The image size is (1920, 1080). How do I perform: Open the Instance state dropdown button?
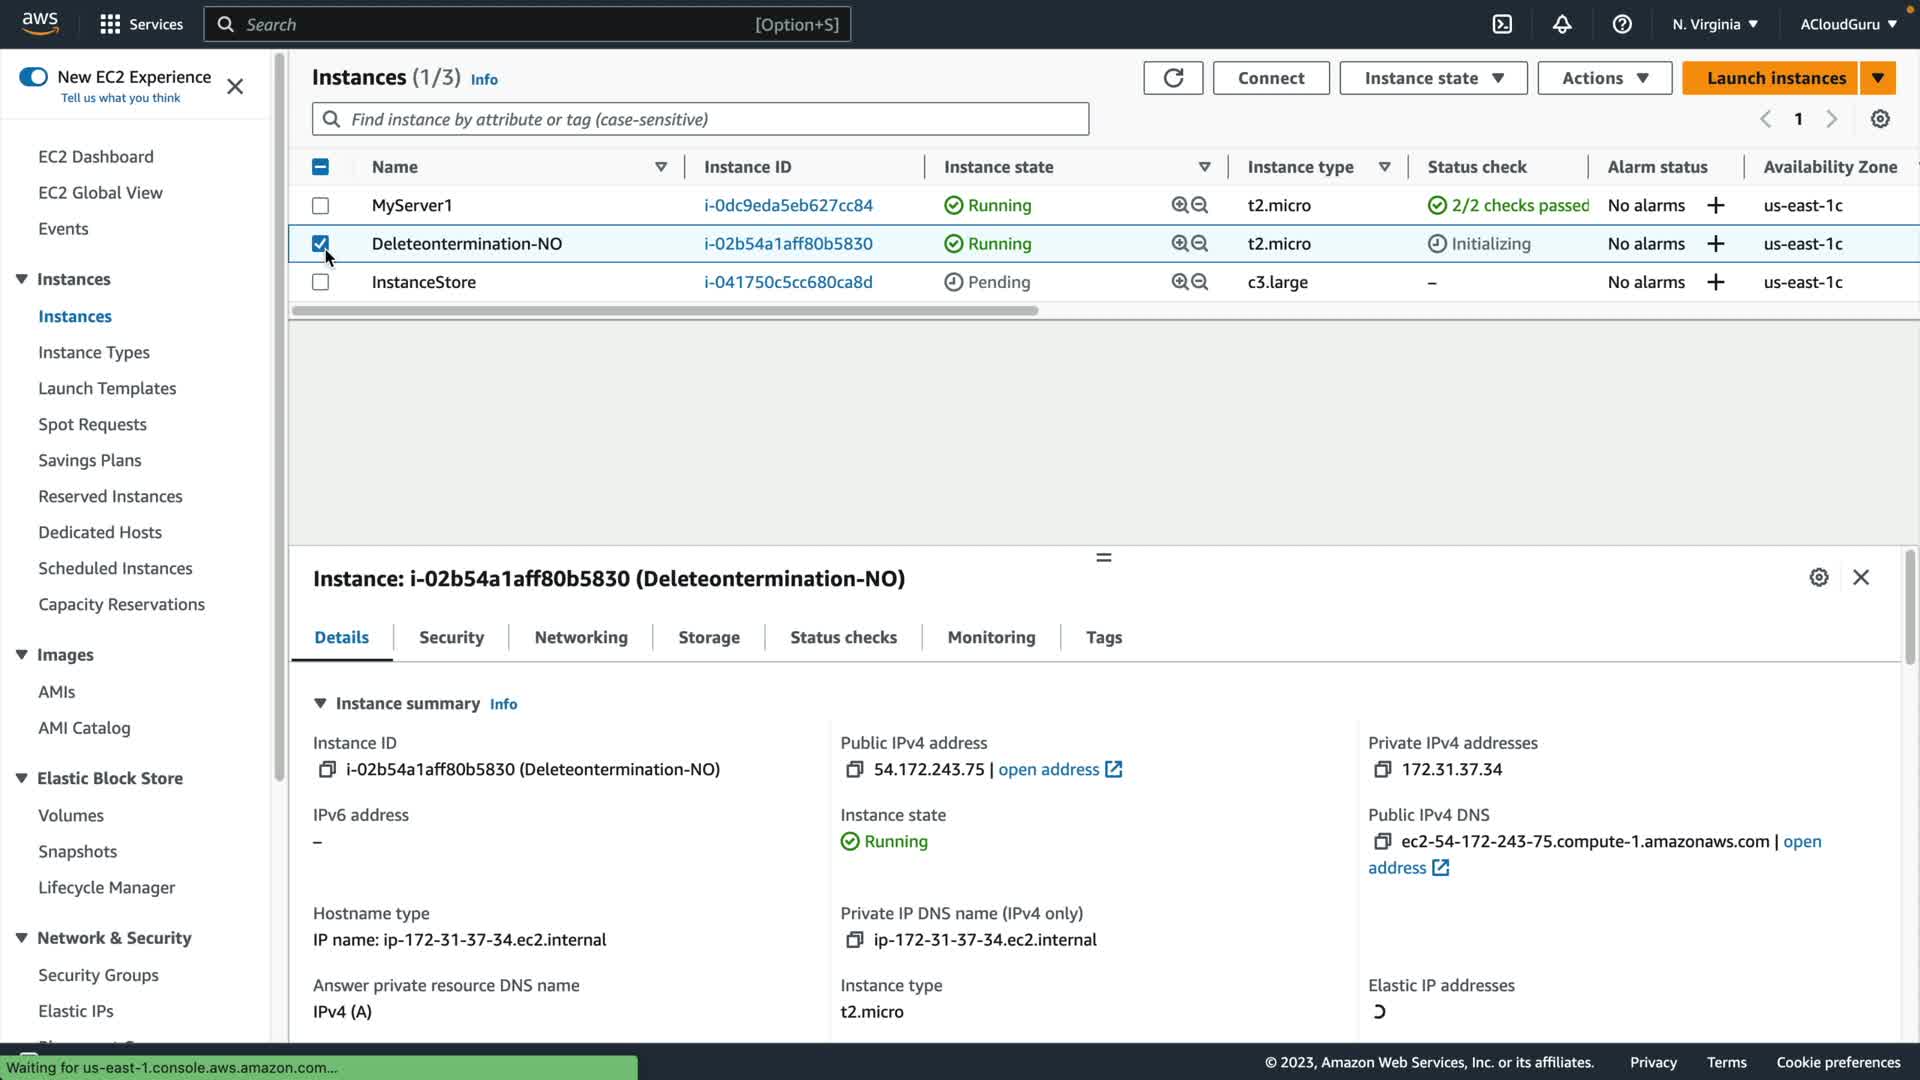(1433, 78)
